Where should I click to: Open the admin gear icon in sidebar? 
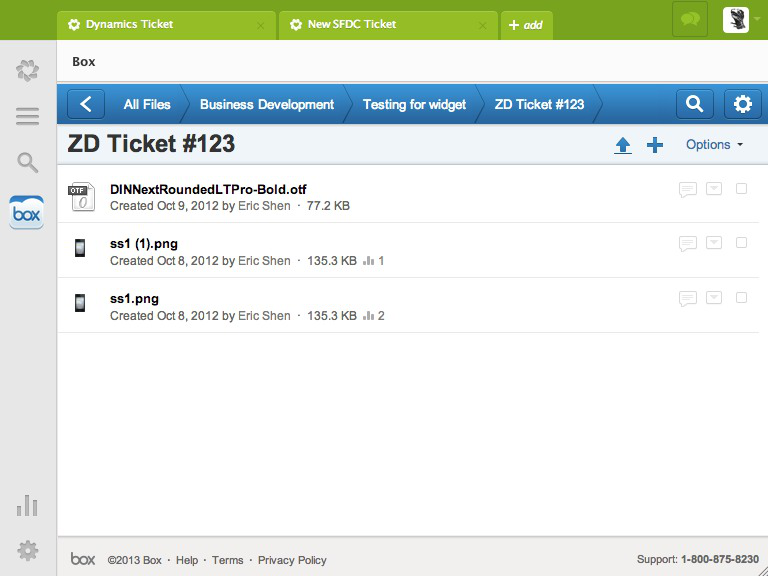27,551
